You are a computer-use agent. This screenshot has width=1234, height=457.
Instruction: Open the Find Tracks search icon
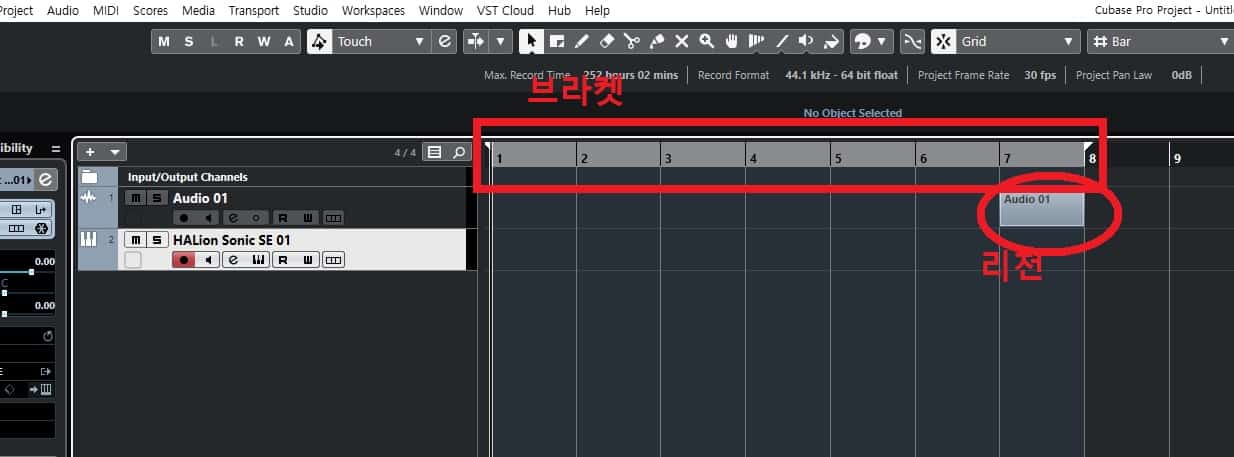tap(458, 152)
